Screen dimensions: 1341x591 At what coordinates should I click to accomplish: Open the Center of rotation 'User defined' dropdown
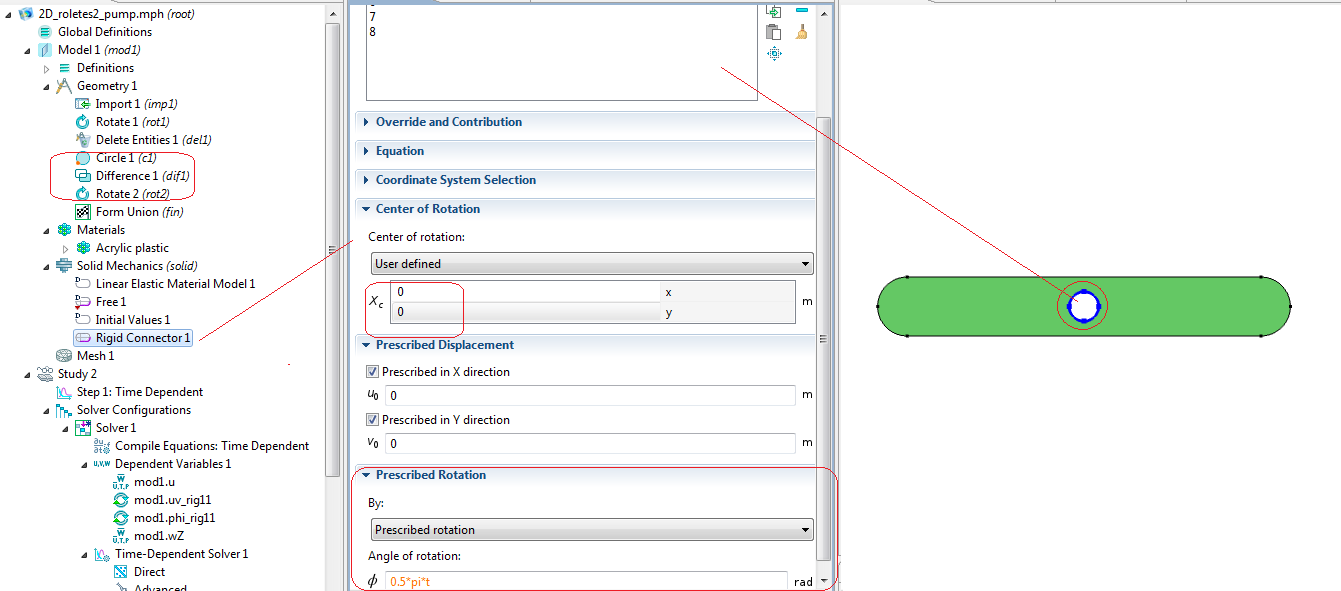592,264
